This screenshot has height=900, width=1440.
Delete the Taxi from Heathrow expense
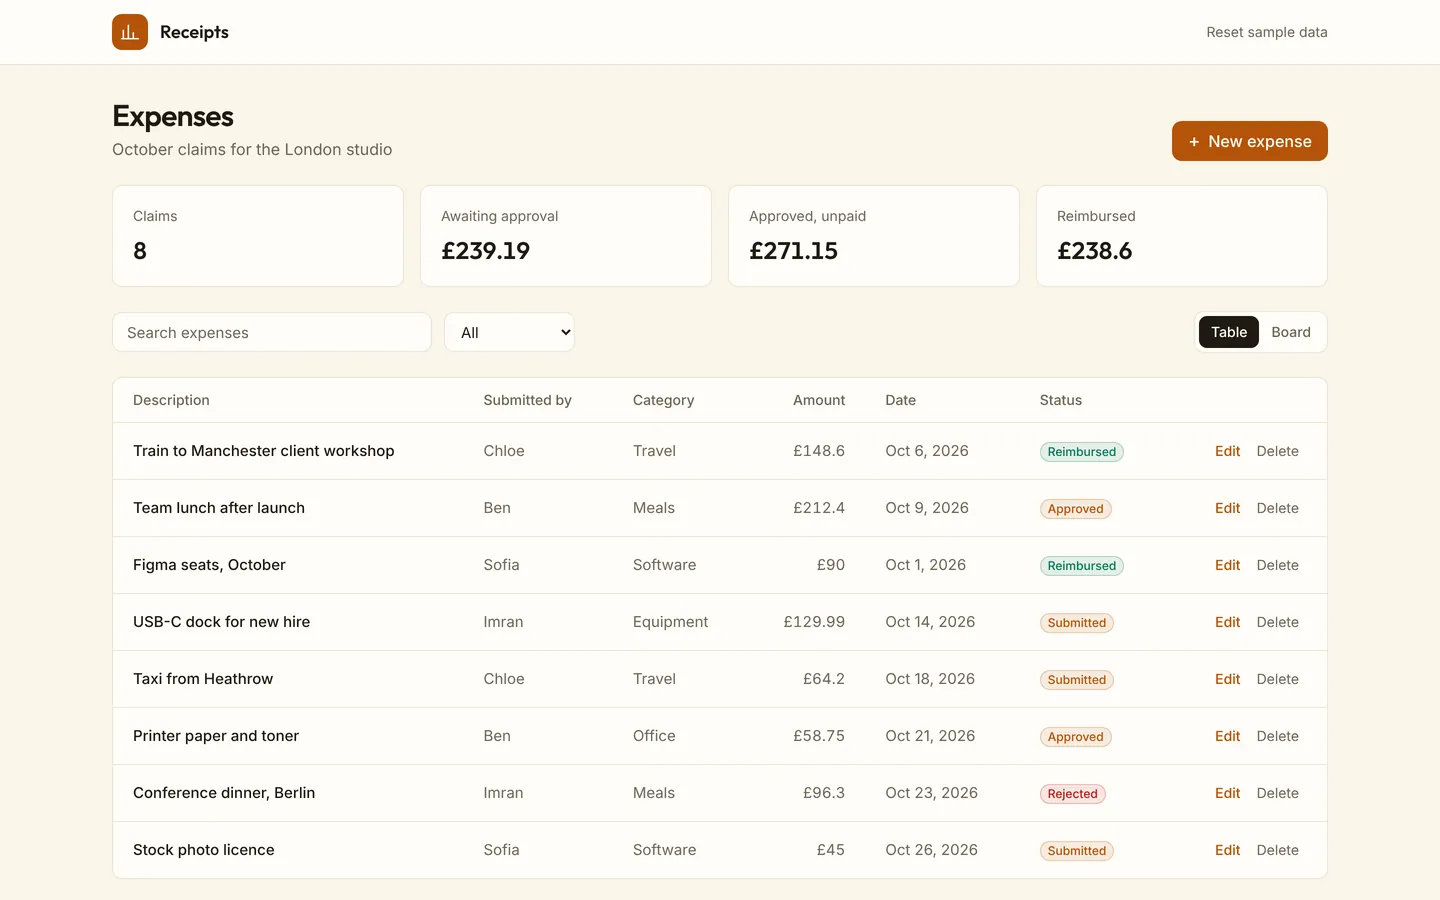click(x=1277, y=679)
